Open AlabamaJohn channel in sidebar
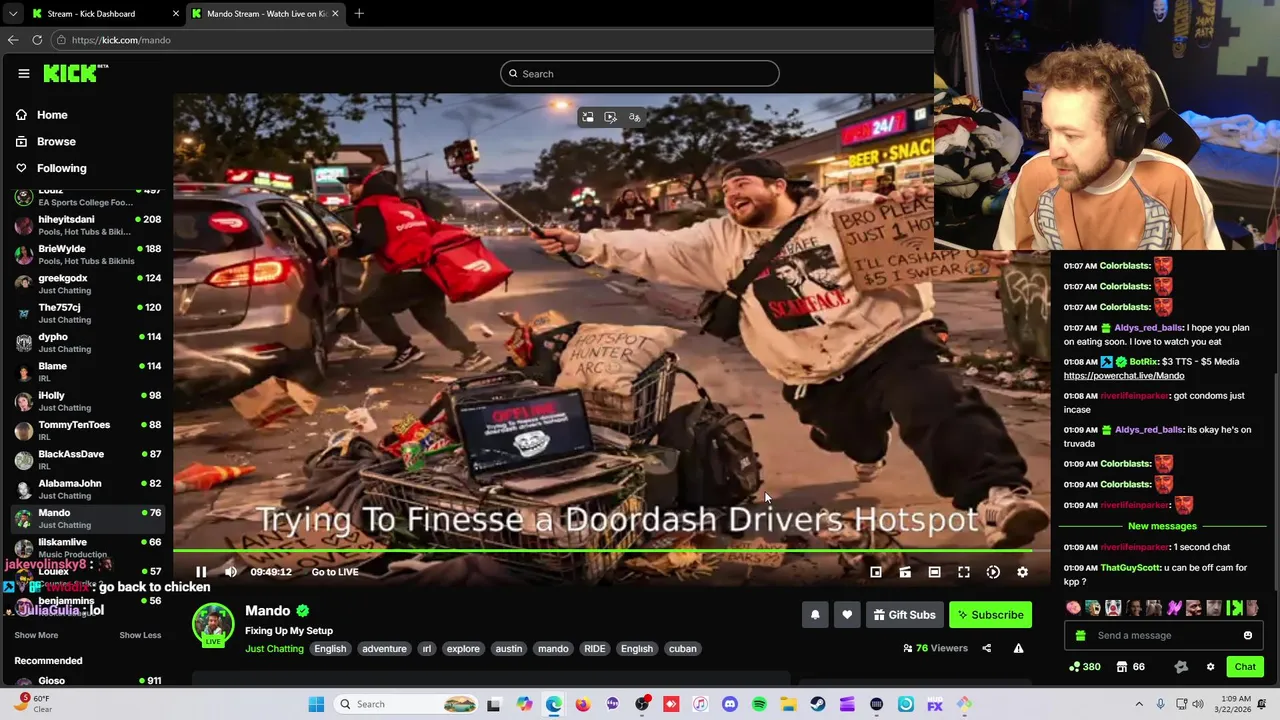The image size is (1280, 720). (87, 489)
